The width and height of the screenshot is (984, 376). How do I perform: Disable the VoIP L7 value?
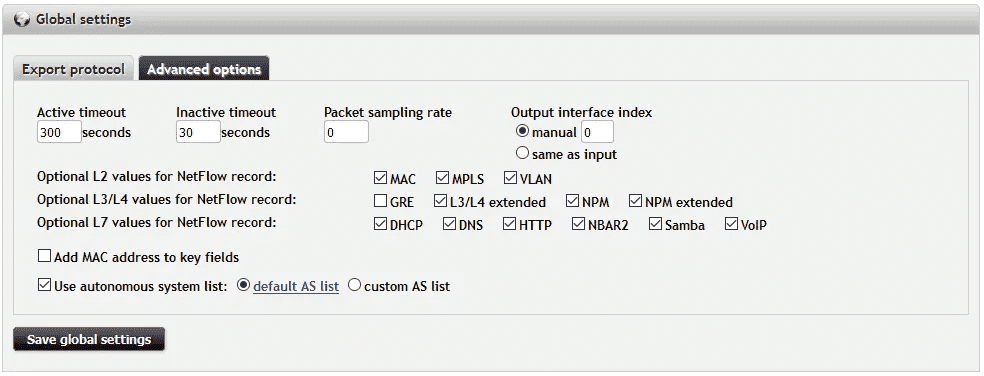(x=732, y=223)
